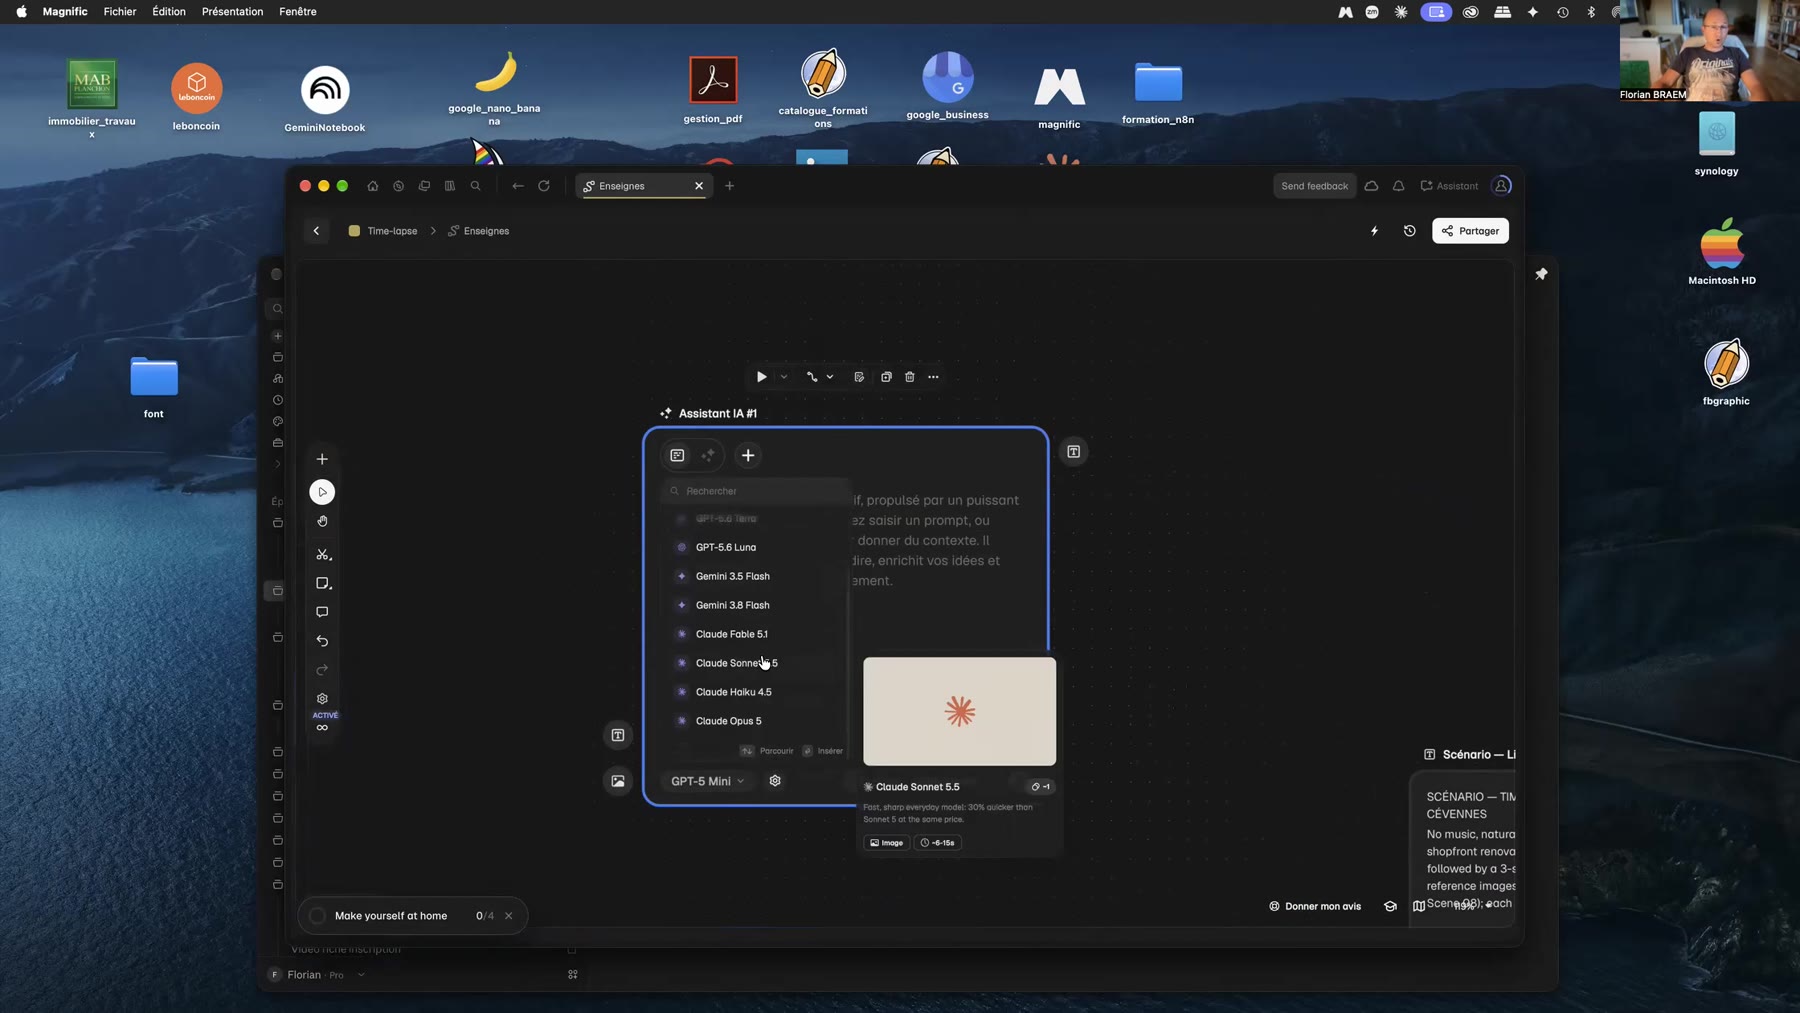The image size is (1800, 1013).
Task: Switch to the sparkle AI mode icon
Action: [708, 455]
